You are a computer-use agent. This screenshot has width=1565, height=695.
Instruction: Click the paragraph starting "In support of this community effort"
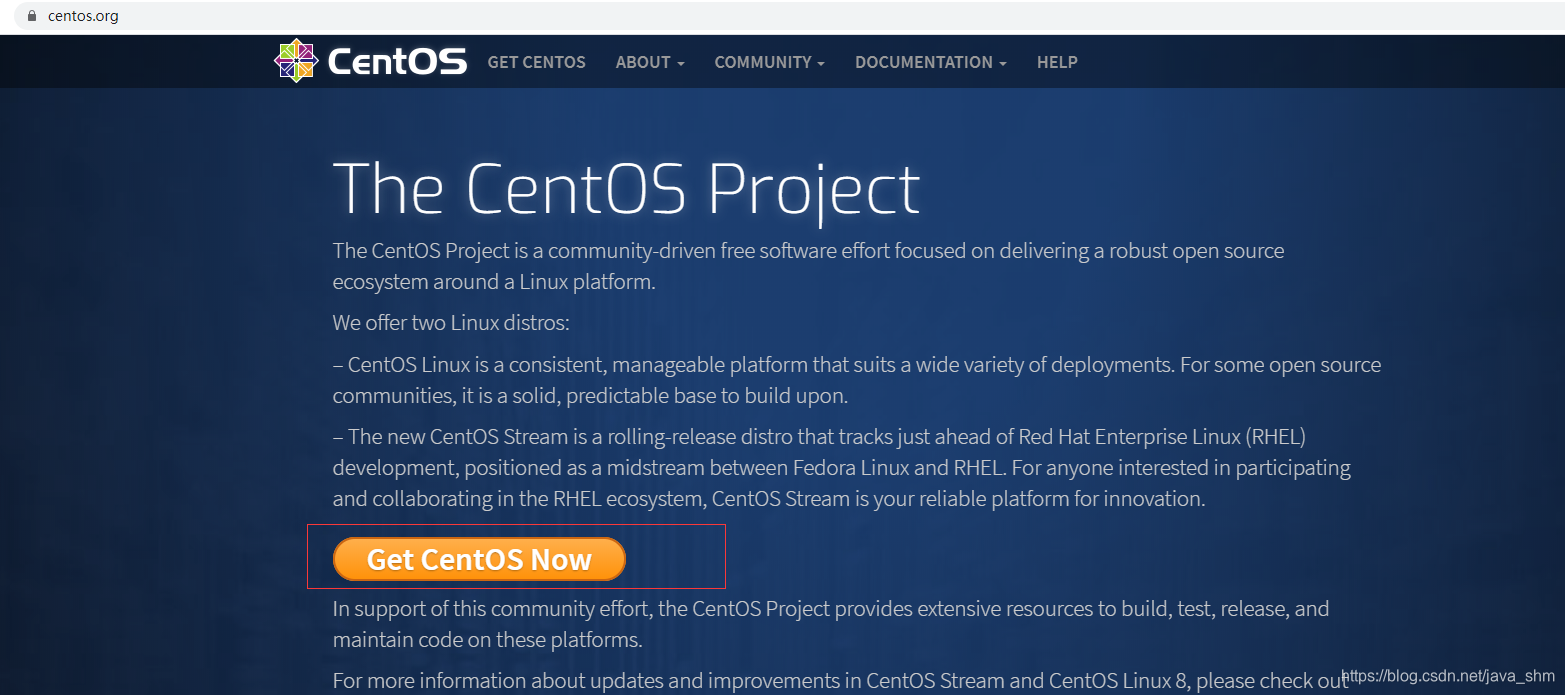[831, 623]
